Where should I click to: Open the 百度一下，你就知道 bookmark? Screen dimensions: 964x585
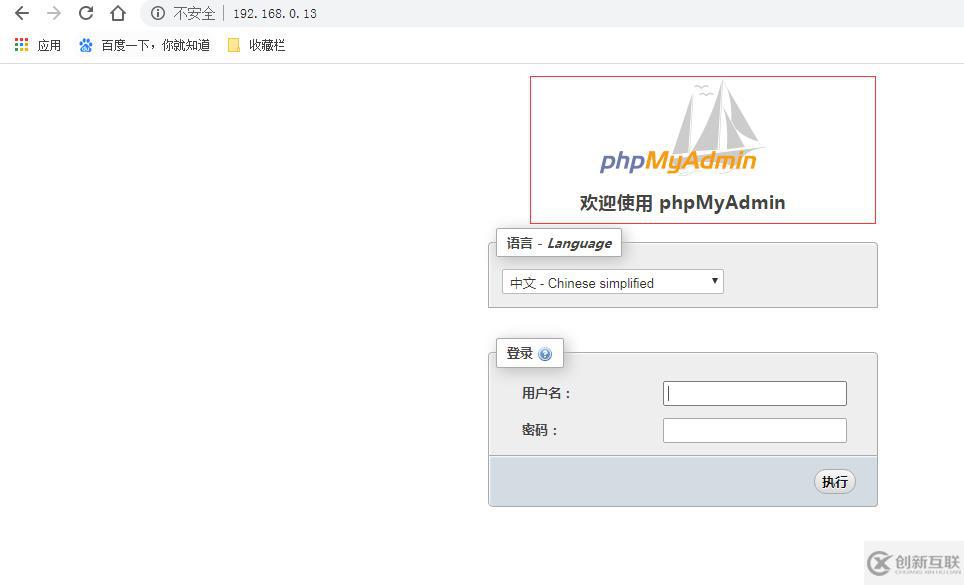[x=144, y=45]
